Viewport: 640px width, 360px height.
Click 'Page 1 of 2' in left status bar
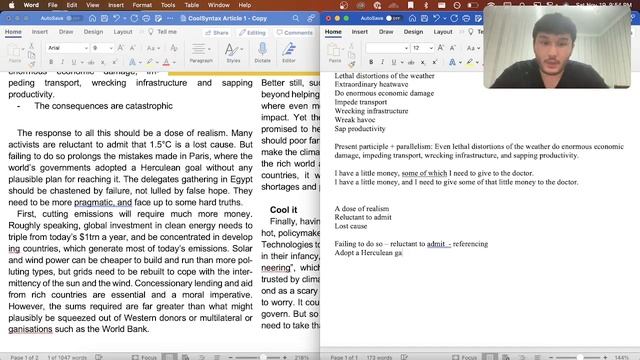point(24,357)
